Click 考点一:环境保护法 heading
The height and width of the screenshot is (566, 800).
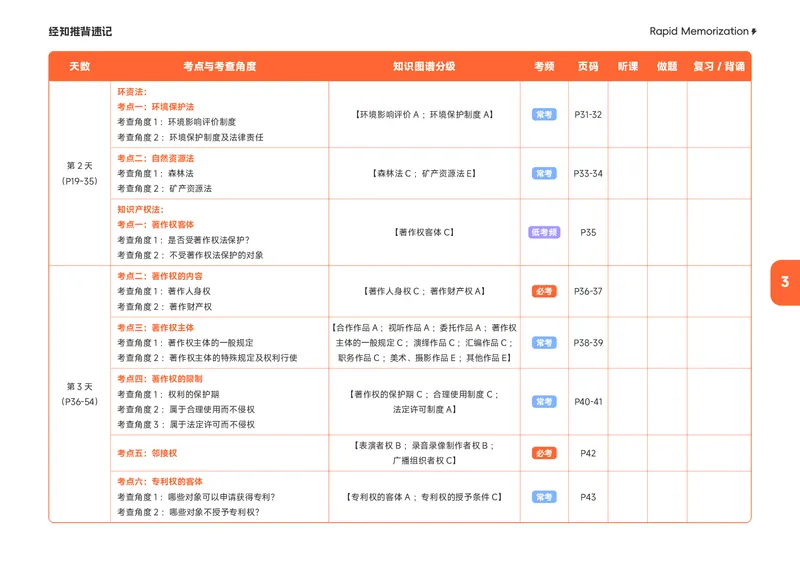pyautogui.click(x=156, y=107)
